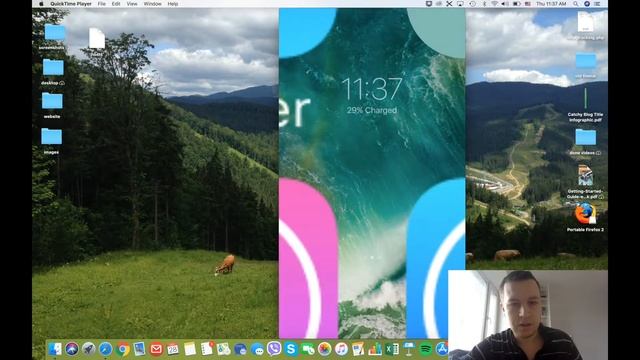
Task: Launch Microsoft Excel from the dock
Action: coord(392,349)
